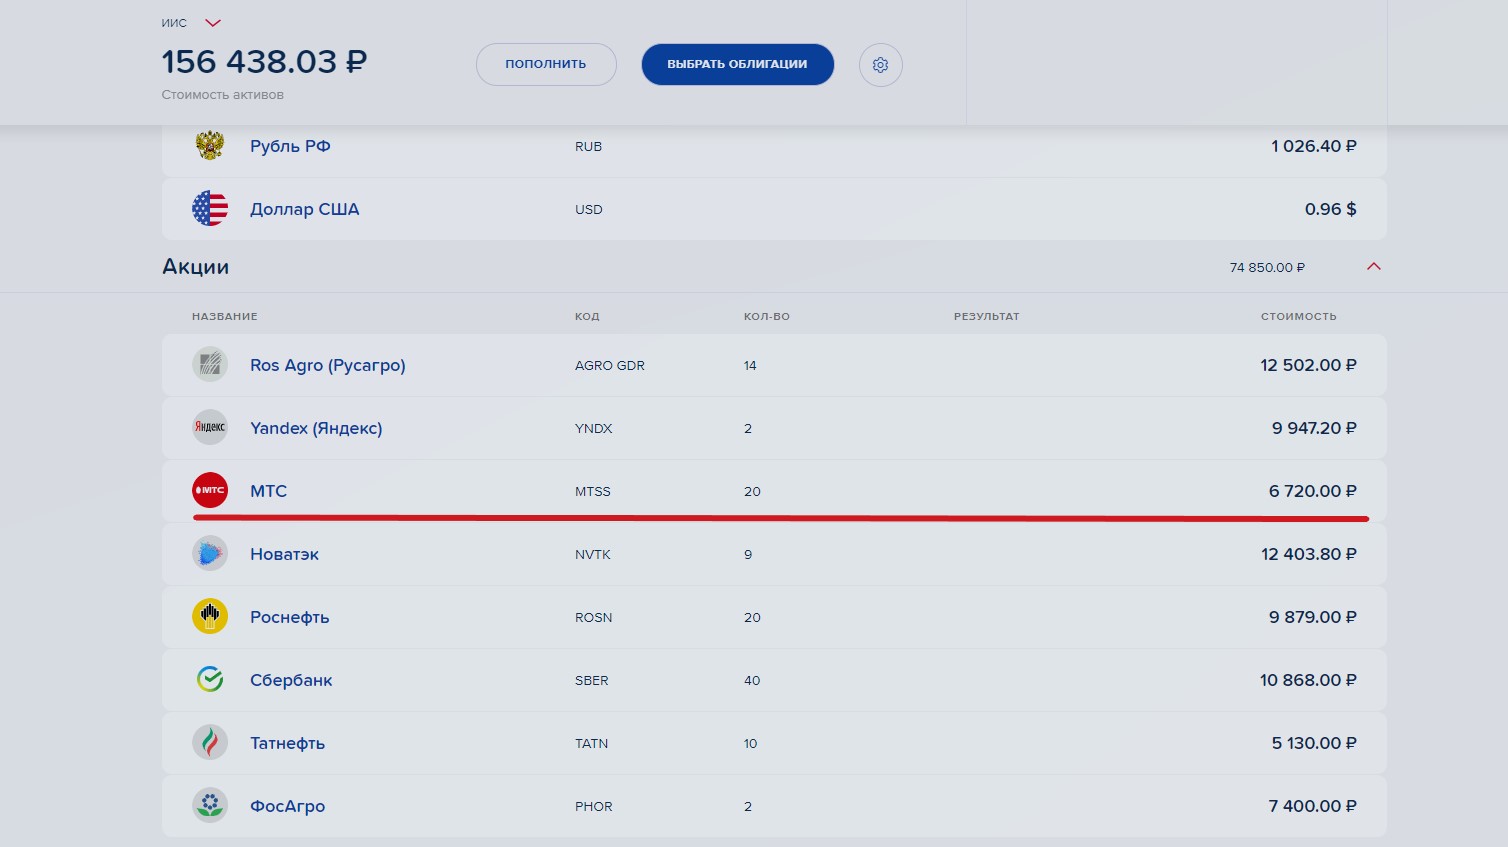Click the quantity 40 in Сбербанк row
Image resolution: width=1508 pixels, height=847 pixels.
pyautogui.click(x=752, y=680)
